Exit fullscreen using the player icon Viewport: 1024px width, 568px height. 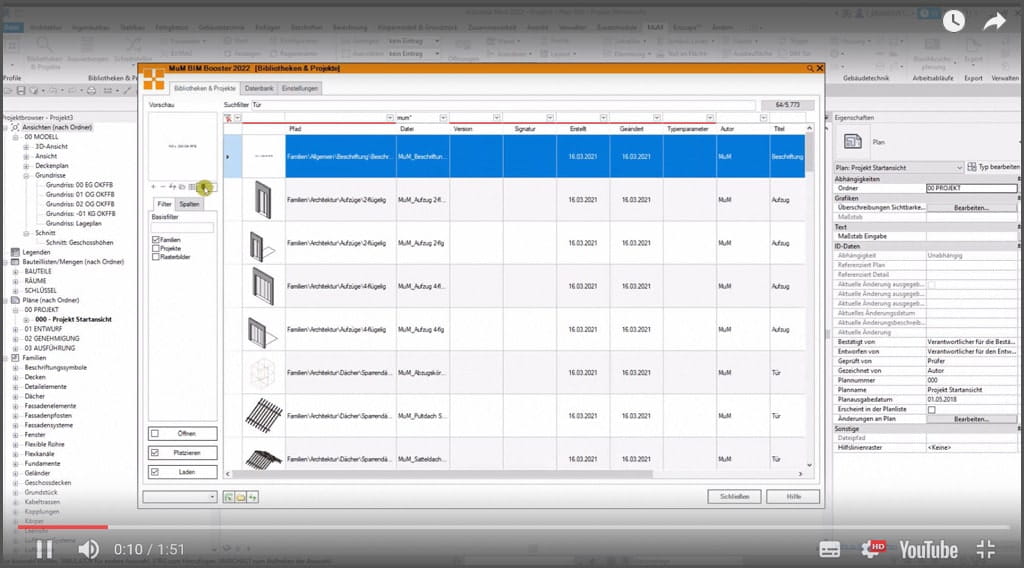[986, 548]
